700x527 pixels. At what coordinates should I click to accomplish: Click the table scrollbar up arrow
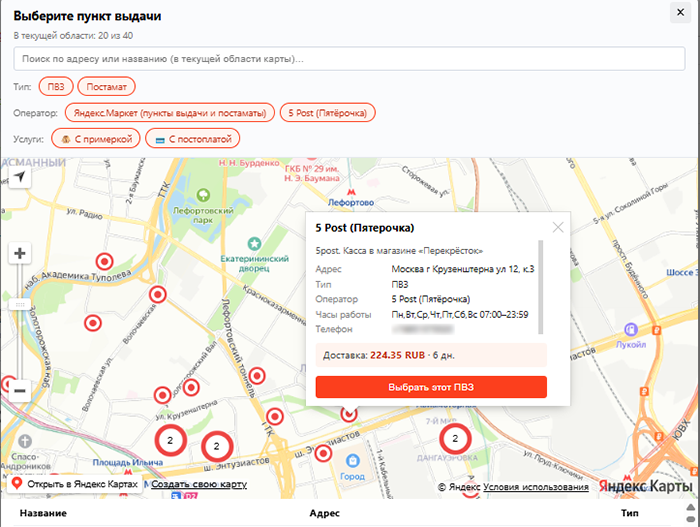(x=691, y=507)
